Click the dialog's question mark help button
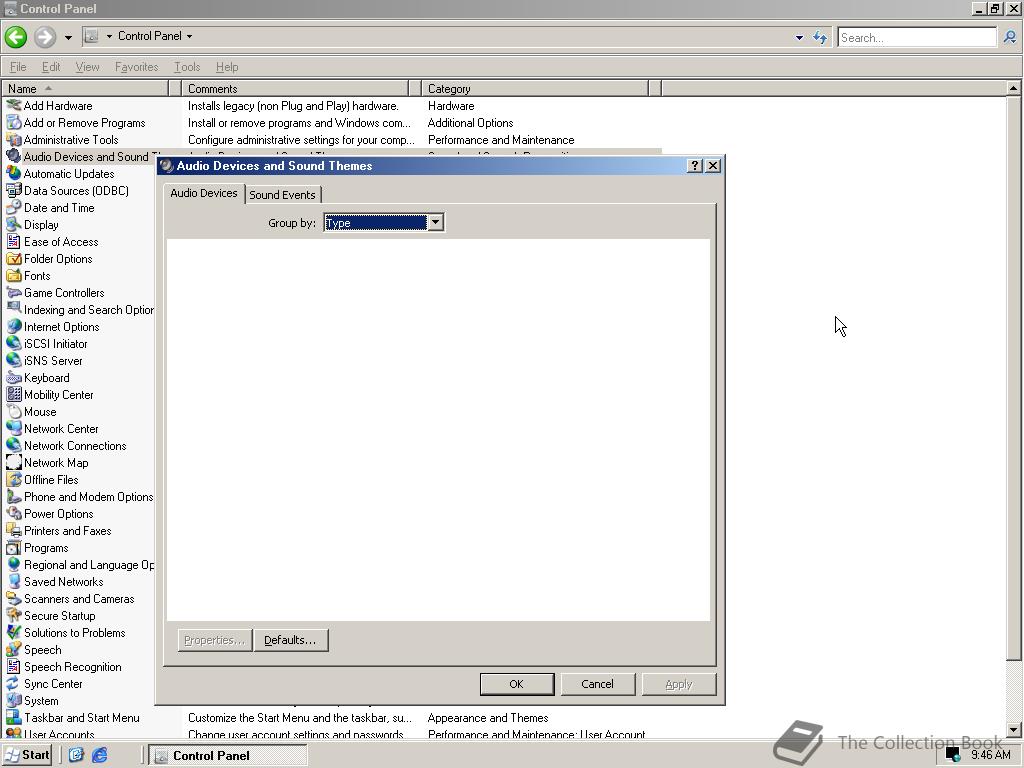Image resolution: width=1024 pixels, height=768 pixels. (x=695, y=166)
